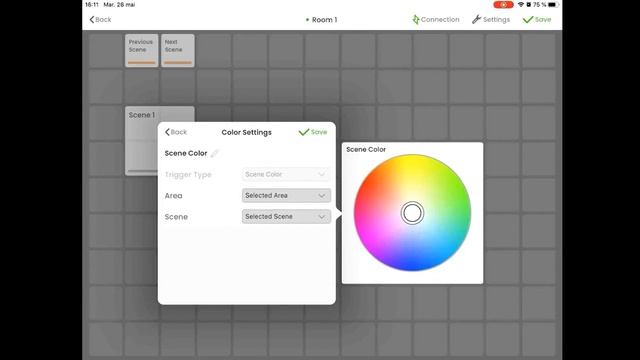Open the Scene dropdown showing Selected Scene
Viewport: 640px width, 360px height.
(286, 217)
